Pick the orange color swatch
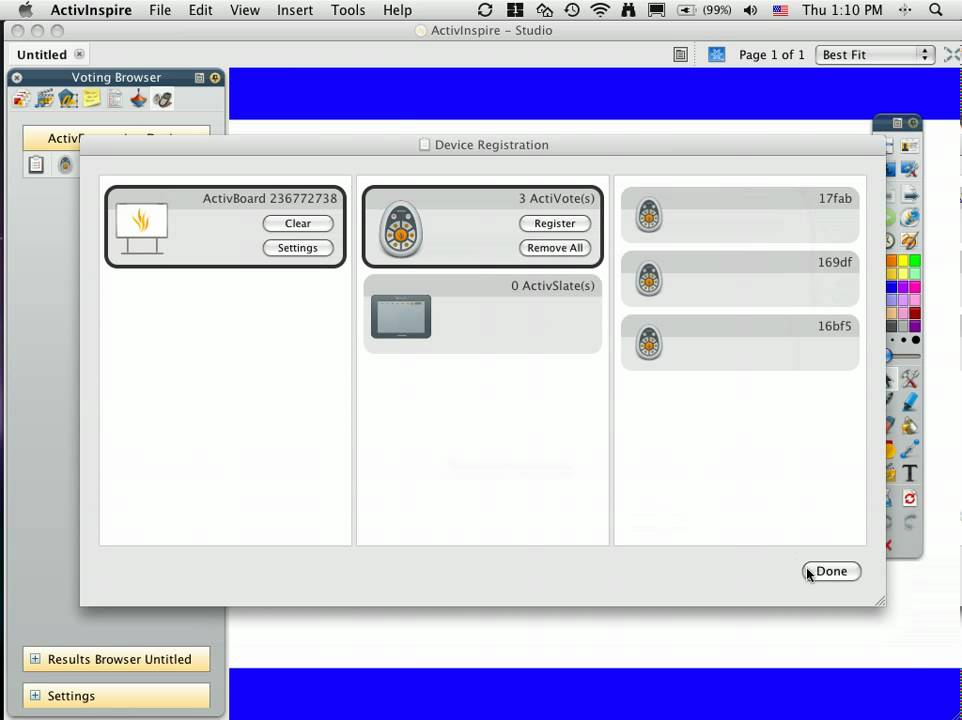The width and height of the screenshot is (962, 720). pyautogui.click(x=891, y=261)
